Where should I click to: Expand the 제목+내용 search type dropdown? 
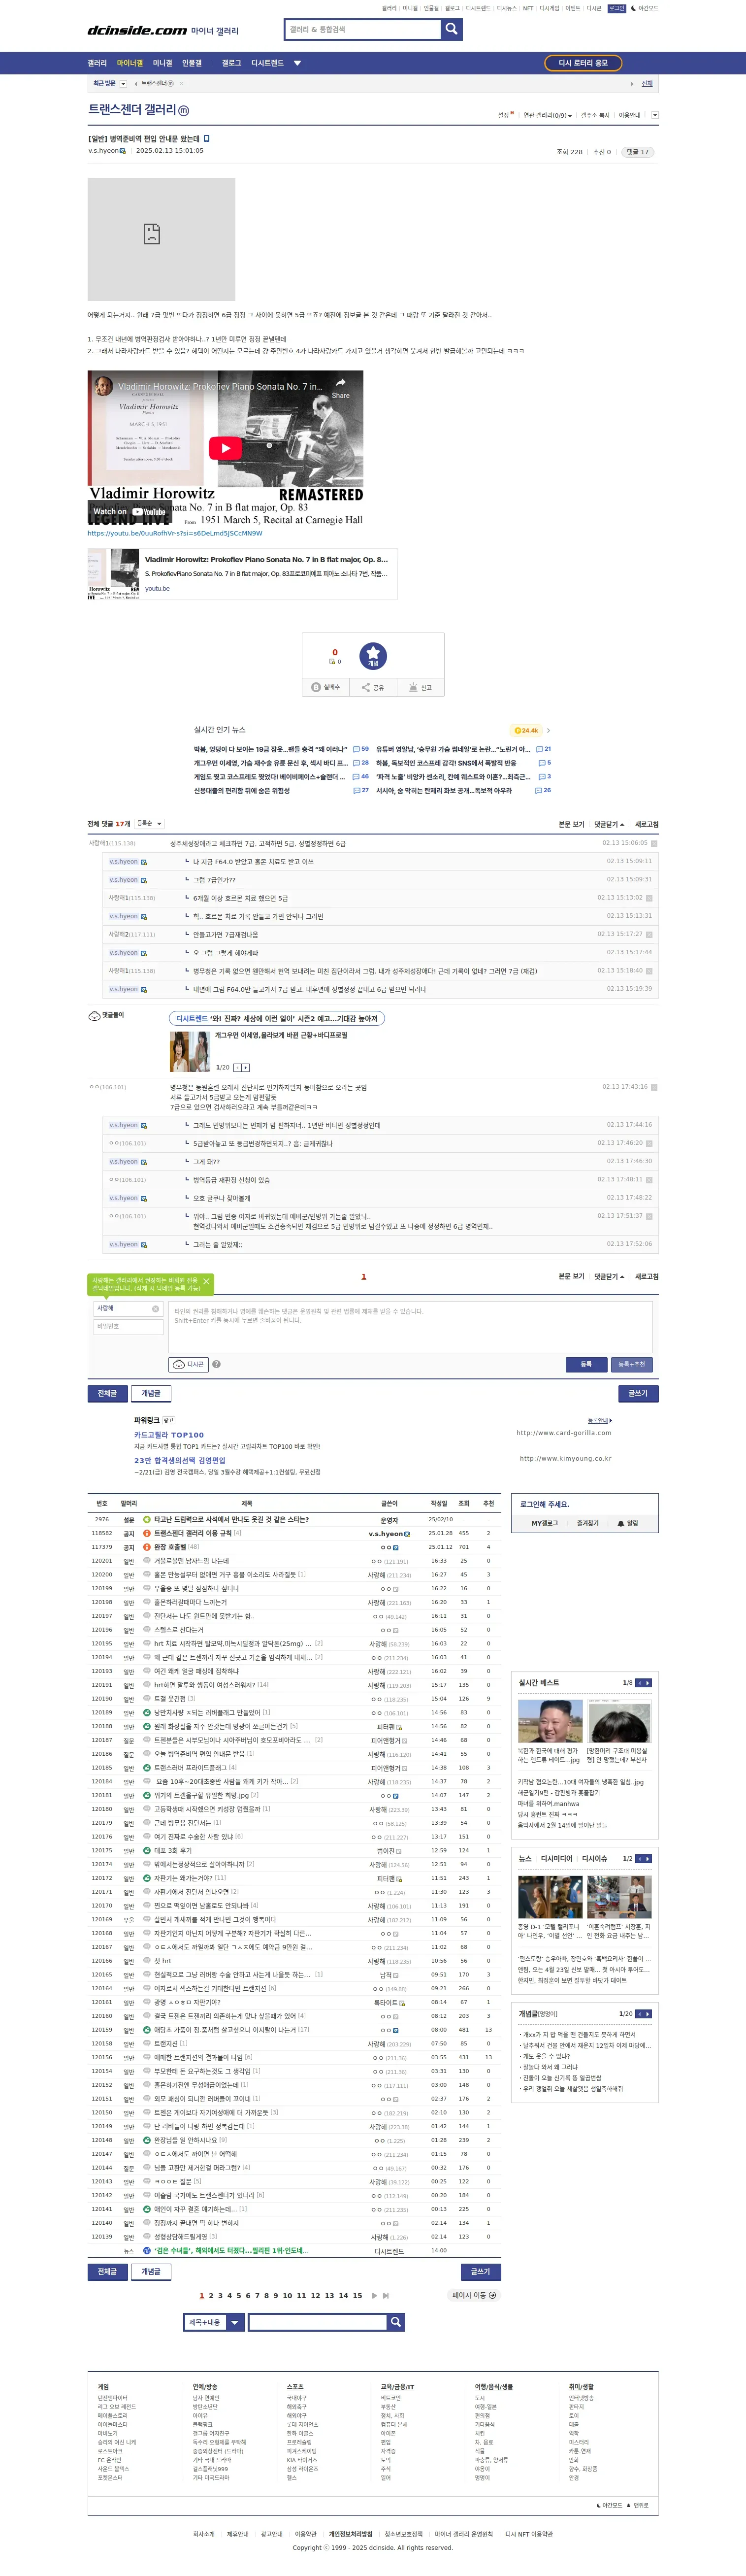tap(214, 2322)
